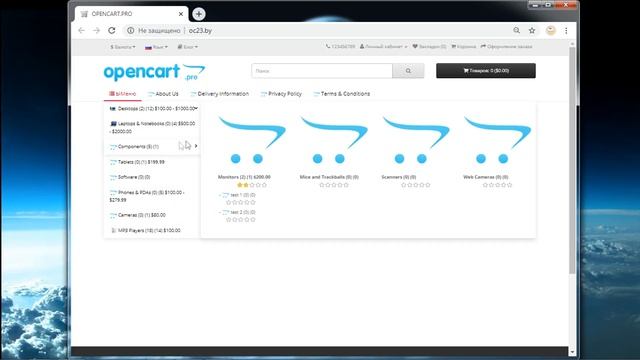Open a new browser tab
The height and width of the screenshot is (360, 640).
point(199,14)
